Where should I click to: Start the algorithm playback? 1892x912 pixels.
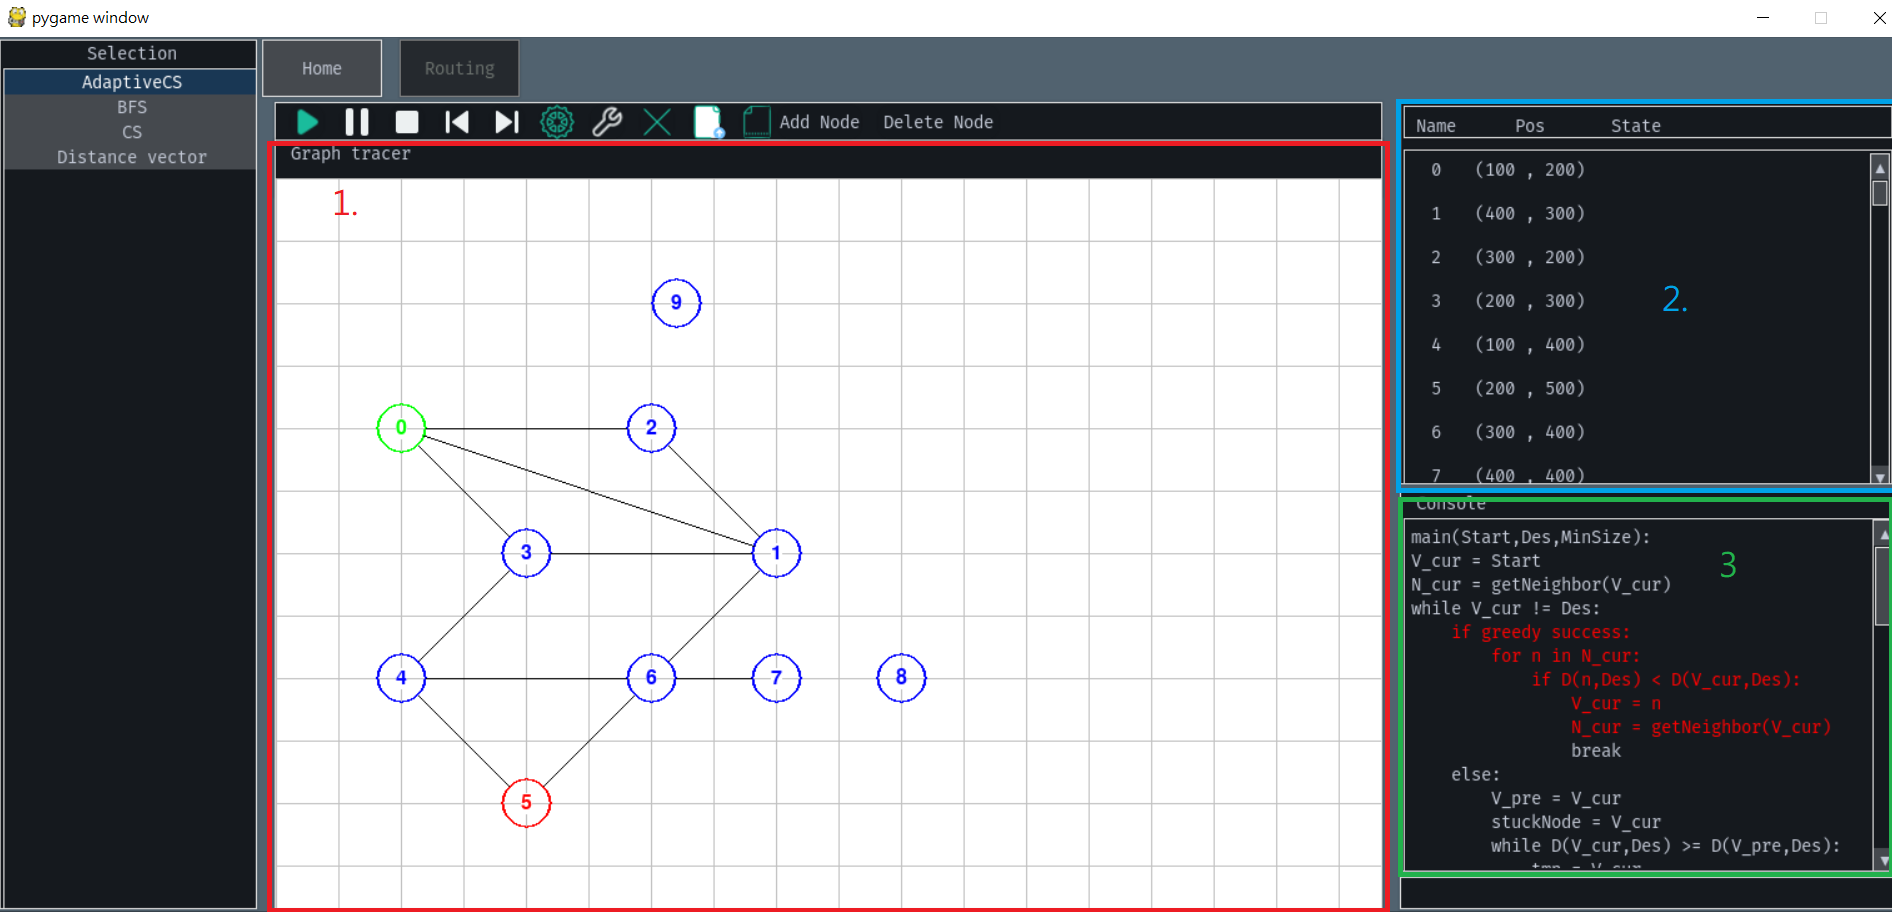(307, 121)
